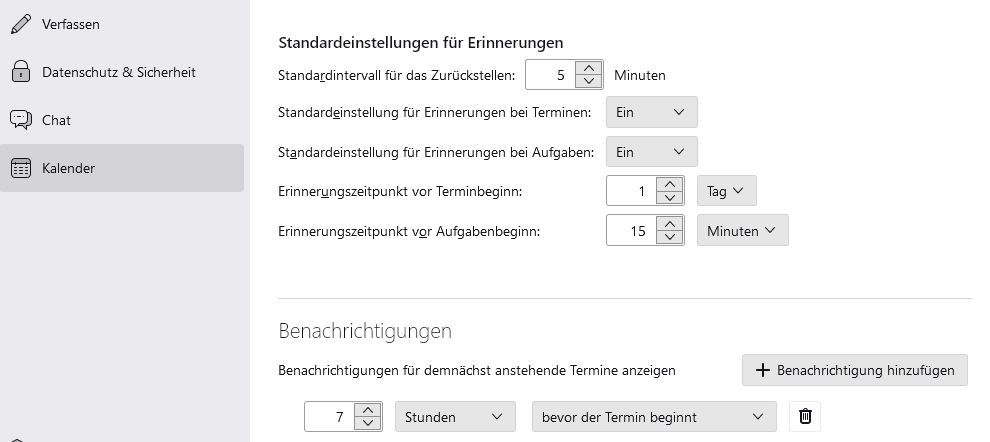The image size is (990, 442).
Task: Click the Chat speech bubble icon
Action: click(20, 120)
